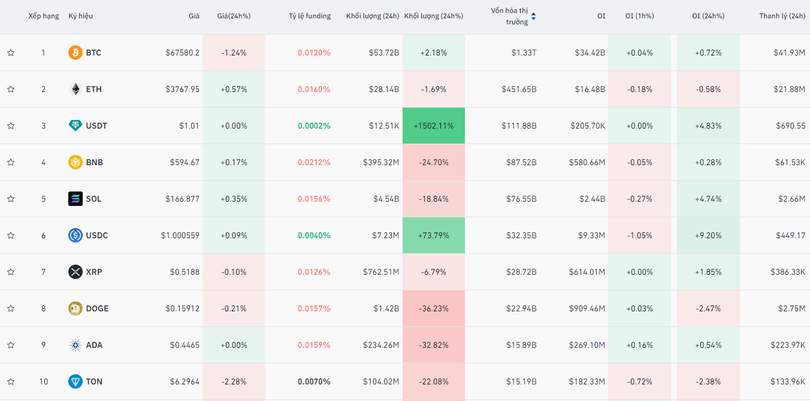Click the Bitcoin BTC coin icon
This screenshot has width=810, height=401.
coord(75,52)
